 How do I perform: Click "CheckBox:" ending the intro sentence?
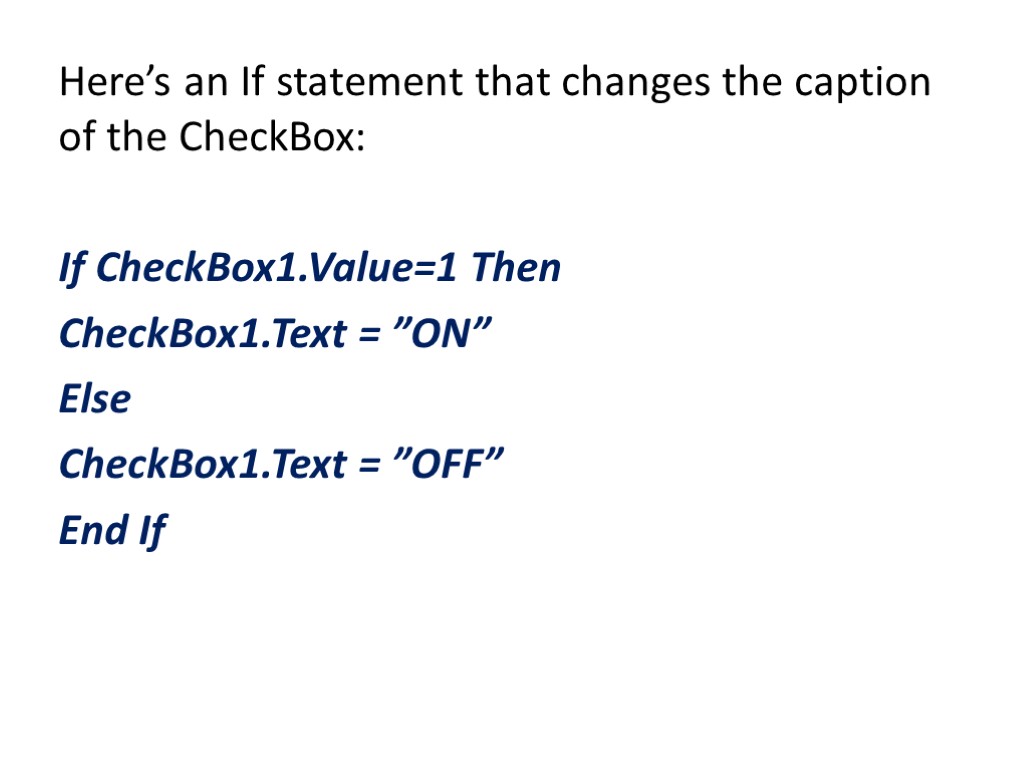pos(272,138)
